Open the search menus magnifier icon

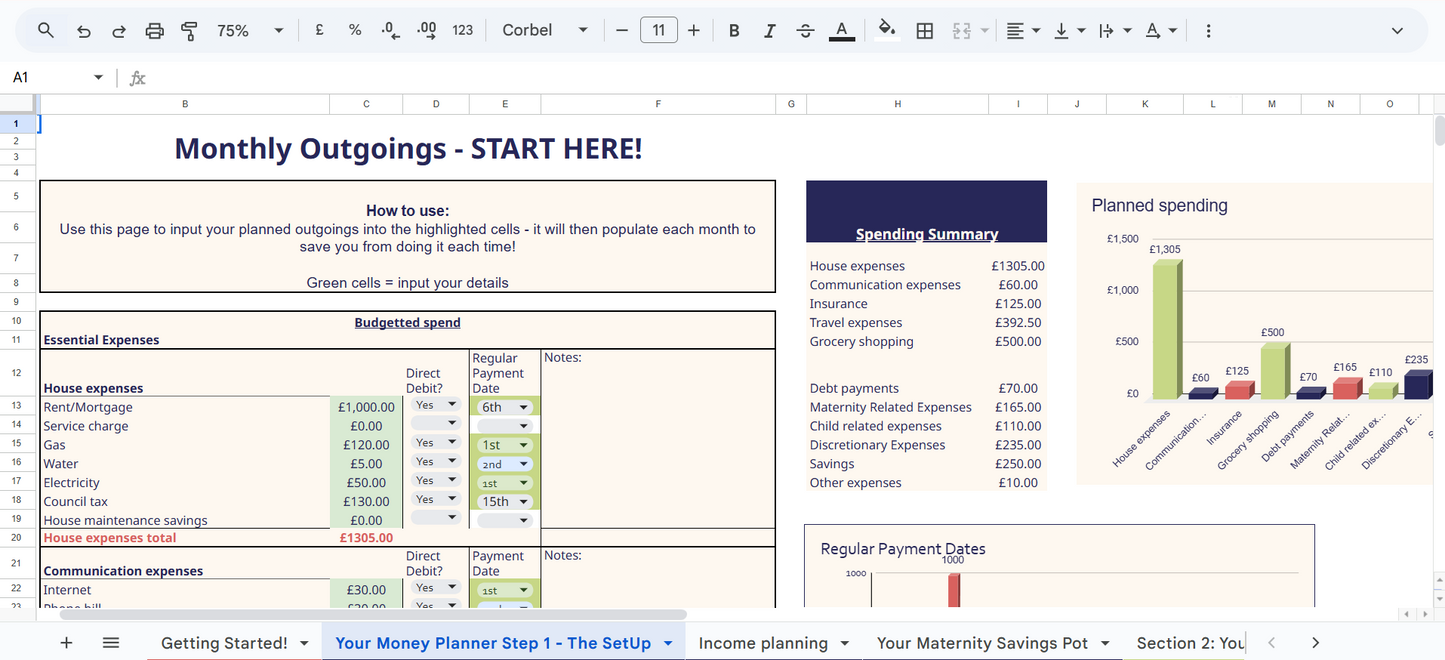pos(46,31)
